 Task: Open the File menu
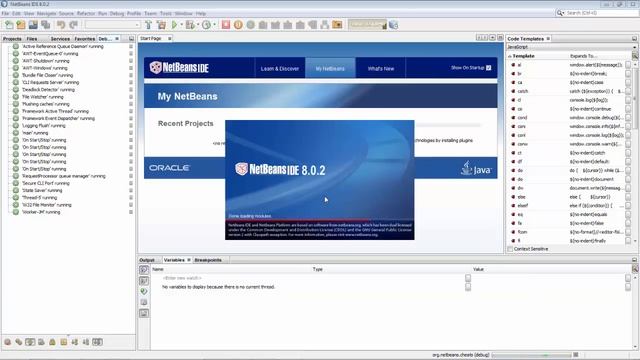coord(5,13)
